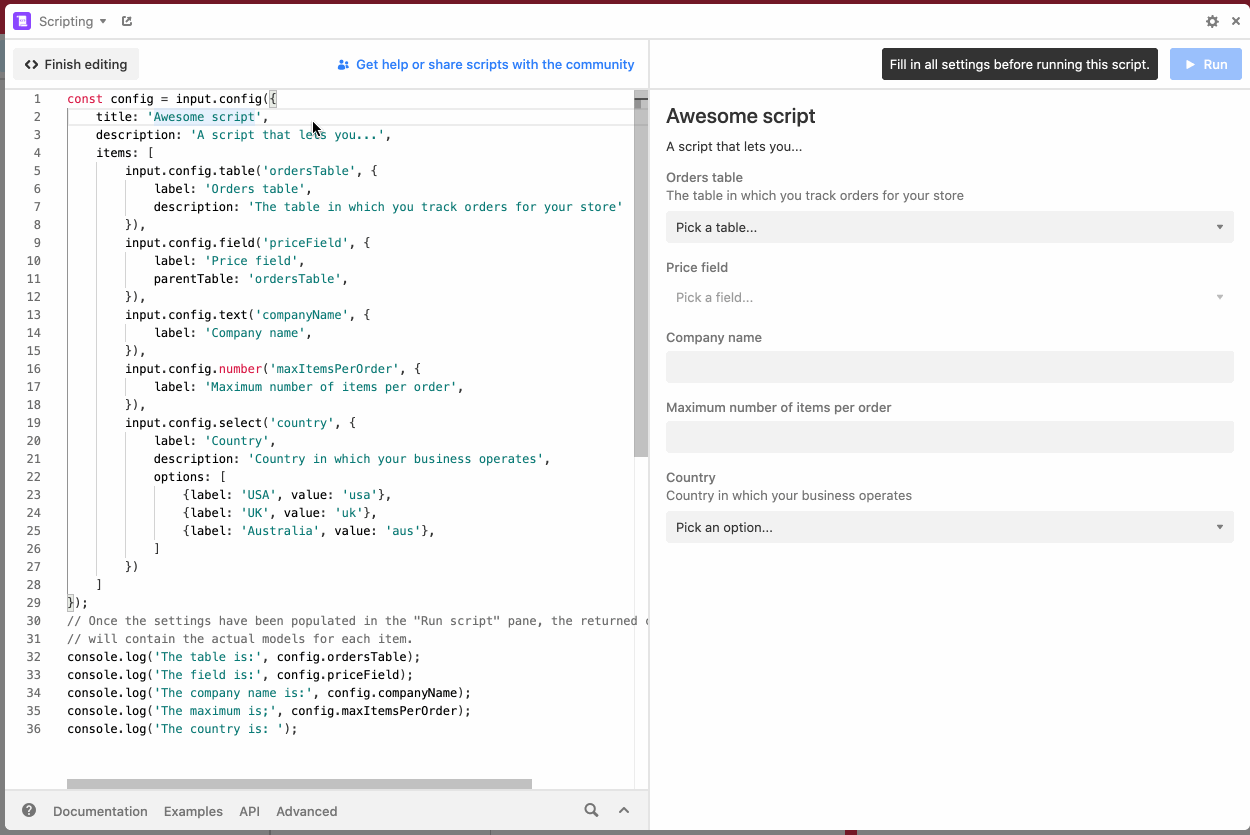This screenshot has width=1250, height=835.
Task: Open the Price field picker dropdown
Action: coord(950,297)
